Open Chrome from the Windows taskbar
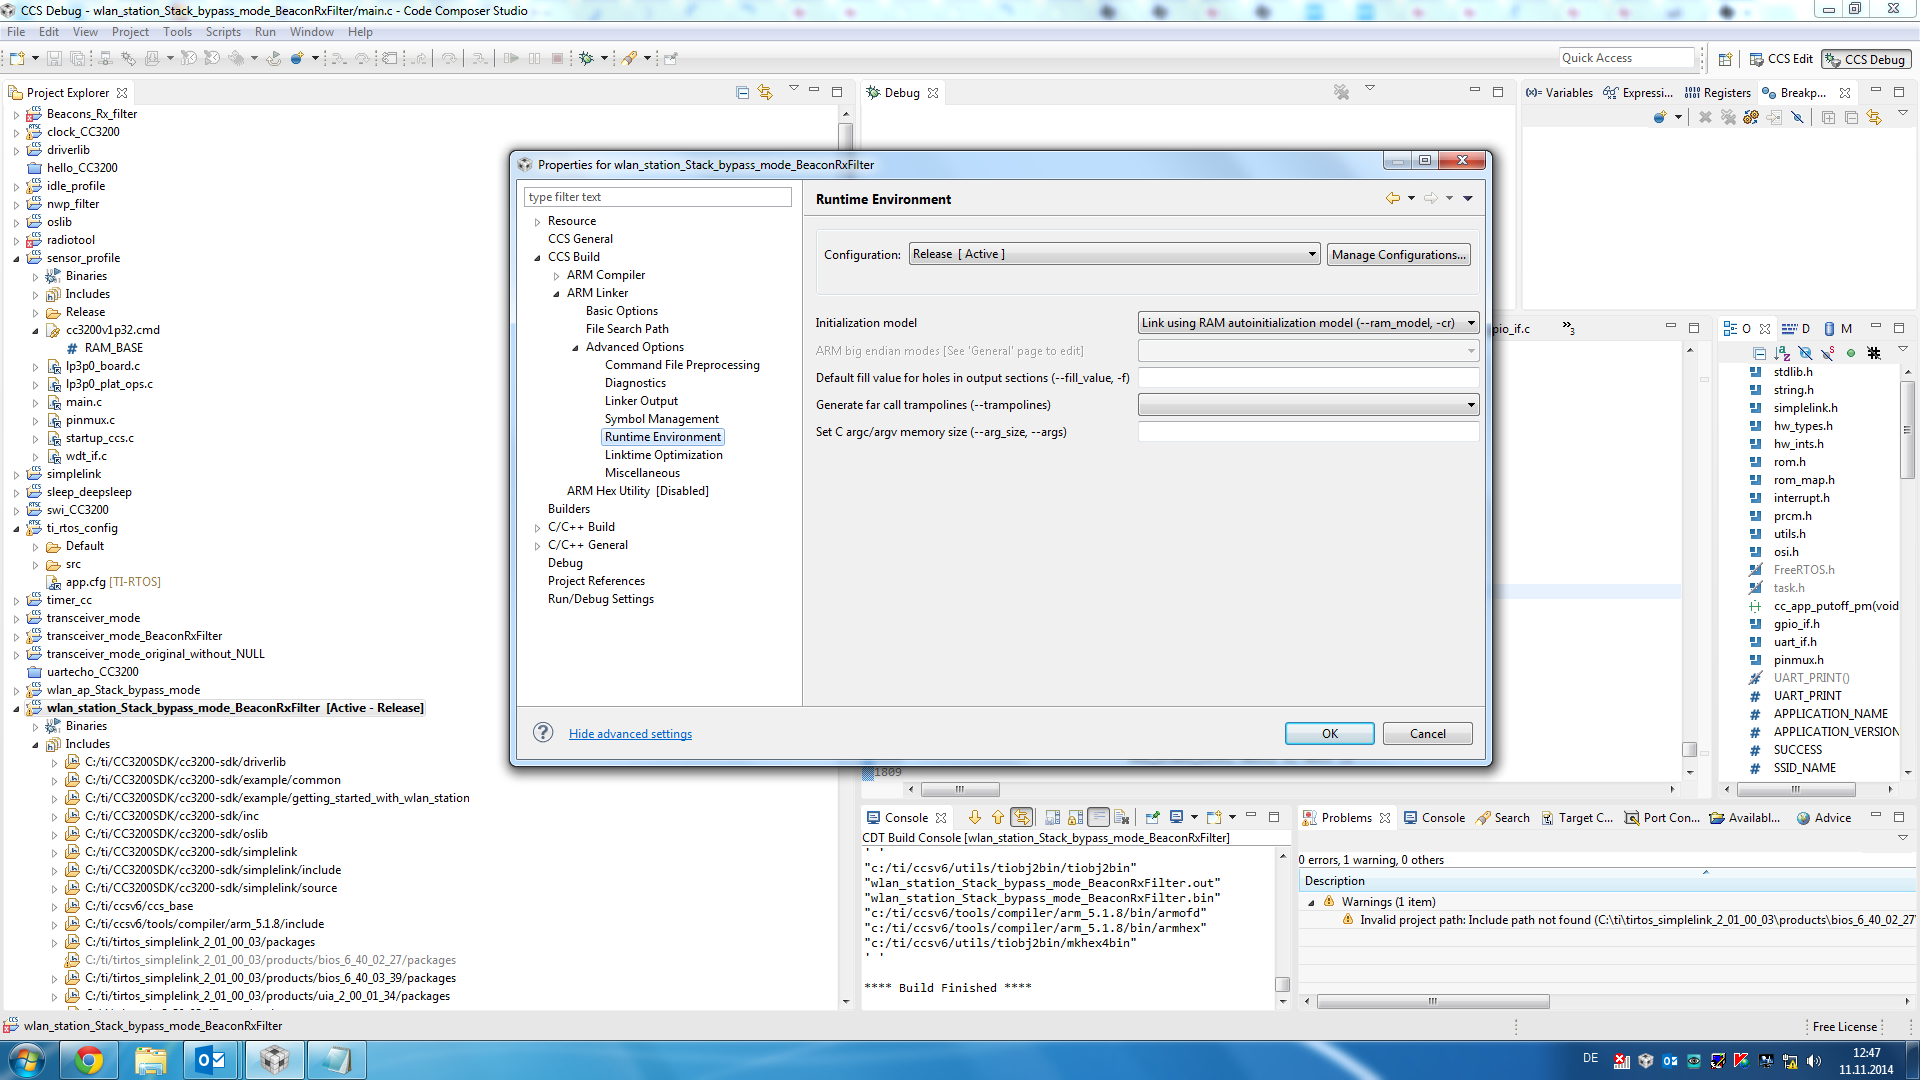This screenshot has width=1923, height=1080. click(x=89, y=1060)
